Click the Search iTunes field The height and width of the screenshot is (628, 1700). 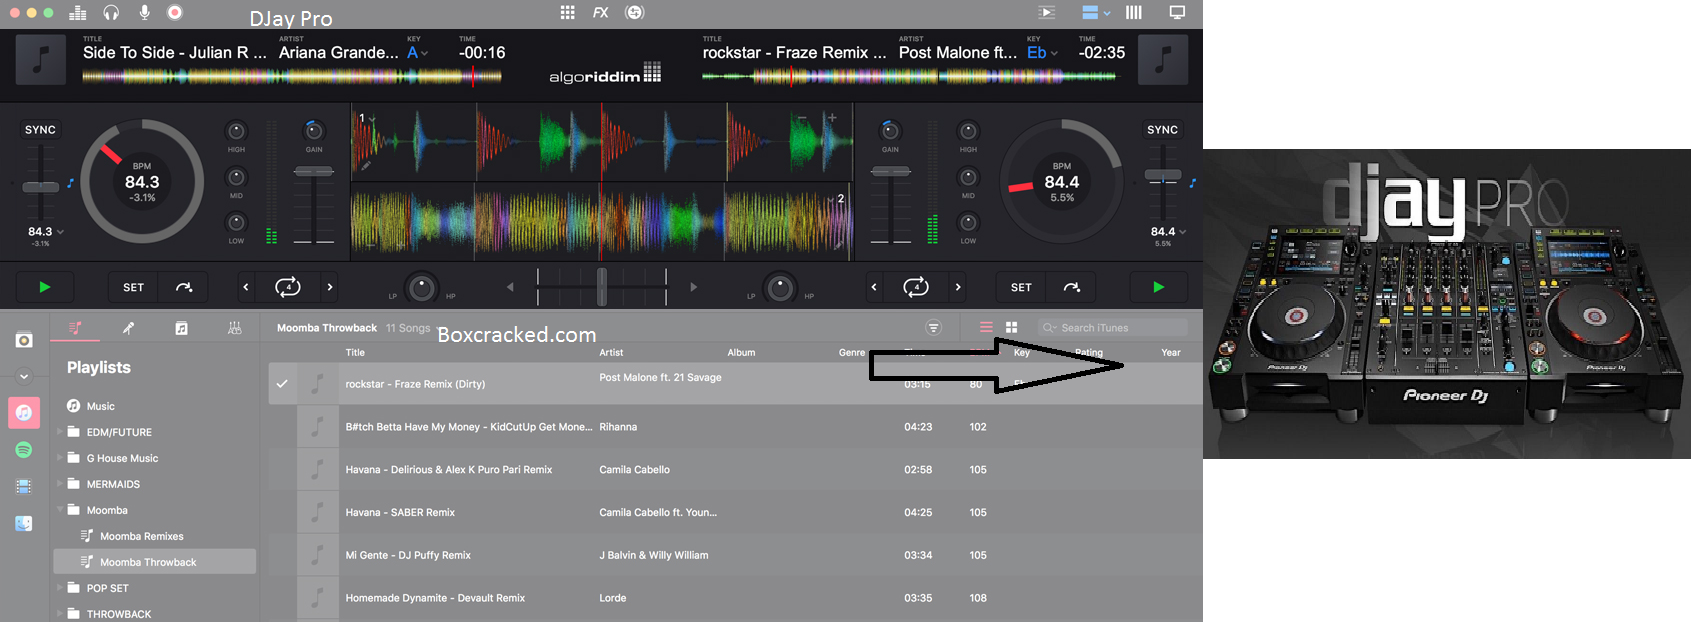tap(1112, 328)
